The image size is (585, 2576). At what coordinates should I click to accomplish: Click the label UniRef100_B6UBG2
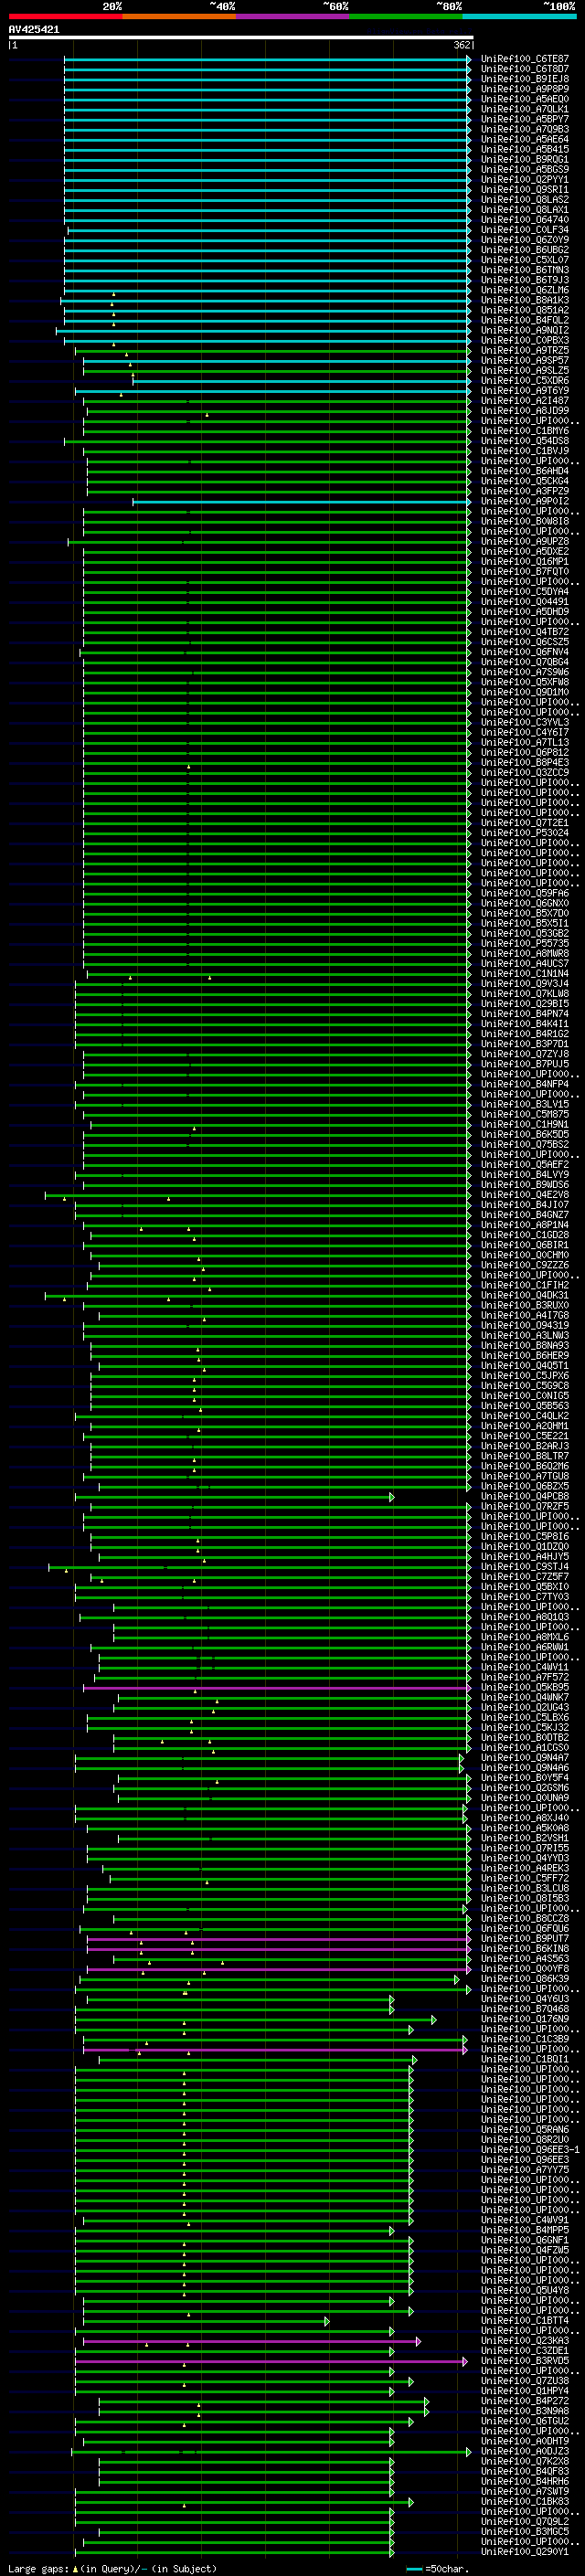pyautogui.click(x=525, y=250)
